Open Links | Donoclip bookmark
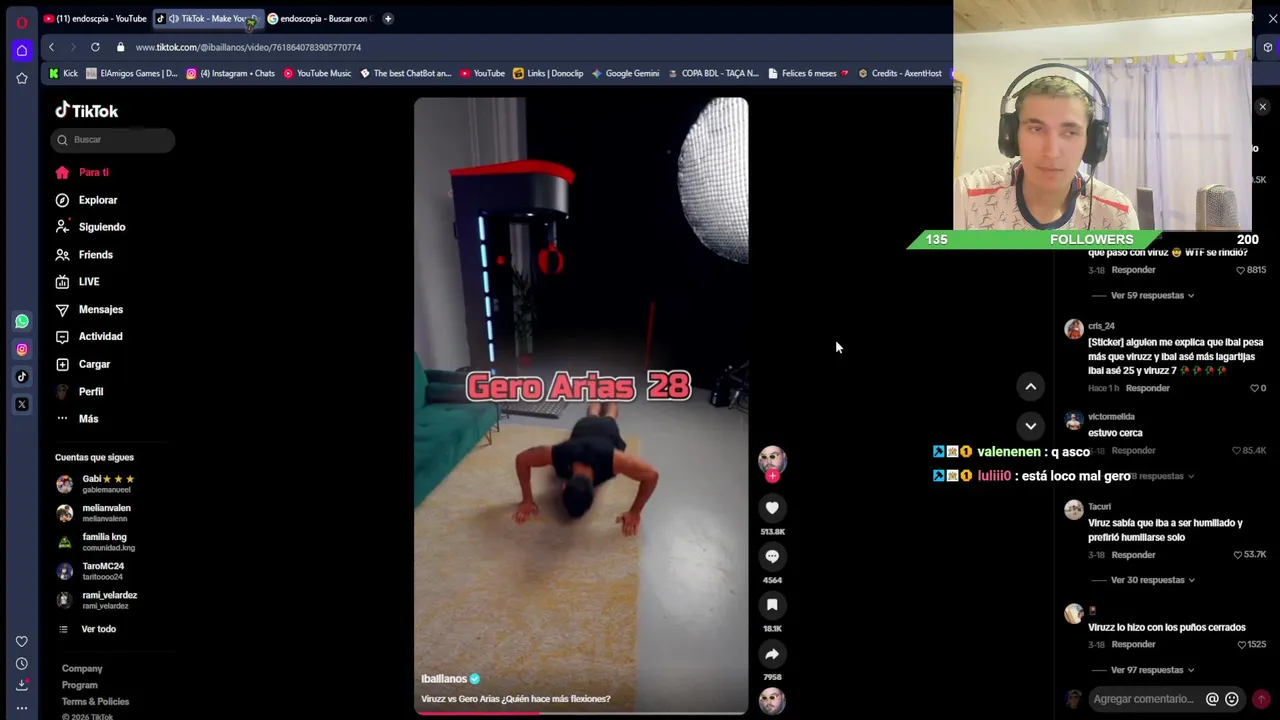1280x720 pixels. pos(548,73)
